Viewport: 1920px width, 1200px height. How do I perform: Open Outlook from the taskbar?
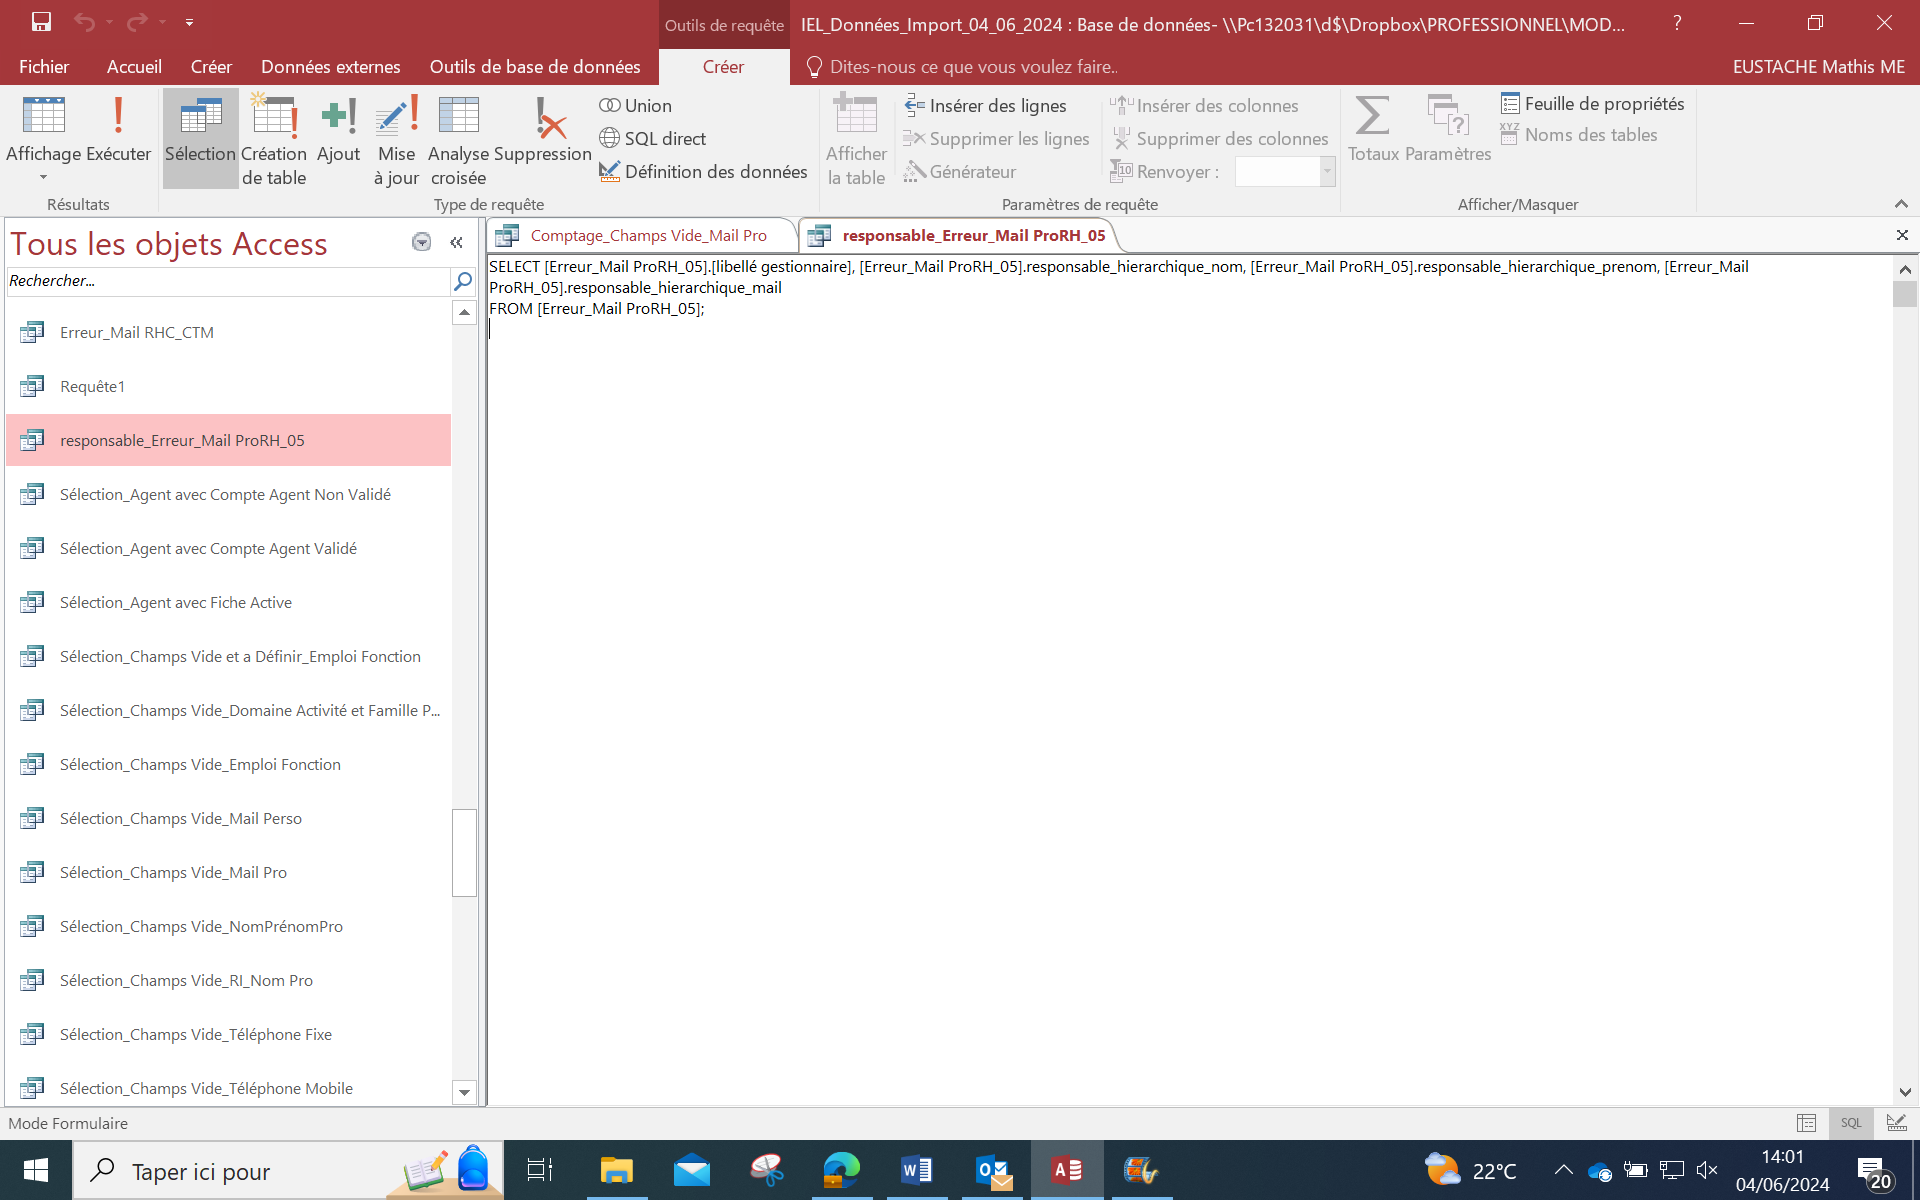click(992, 1170)
